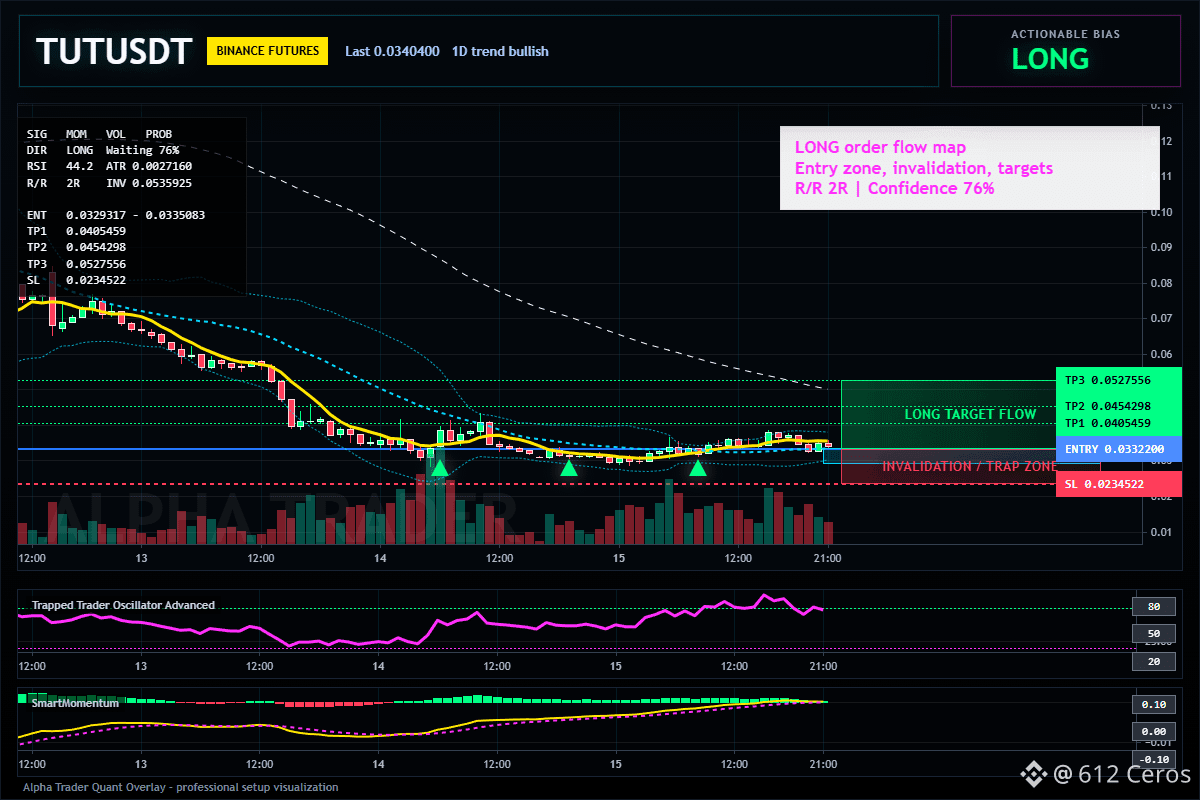Screen dimensions: 1200x800
Task: Click the Trapped Trader Oscillator Advanced title
Action: 123,605
